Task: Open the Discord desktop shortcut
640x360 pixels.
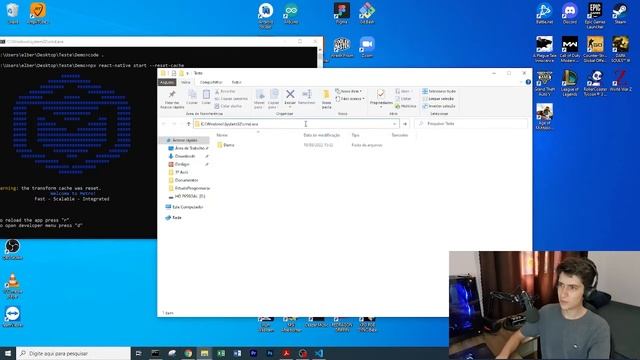Action: pyautogui.click(x=569, y=13)
